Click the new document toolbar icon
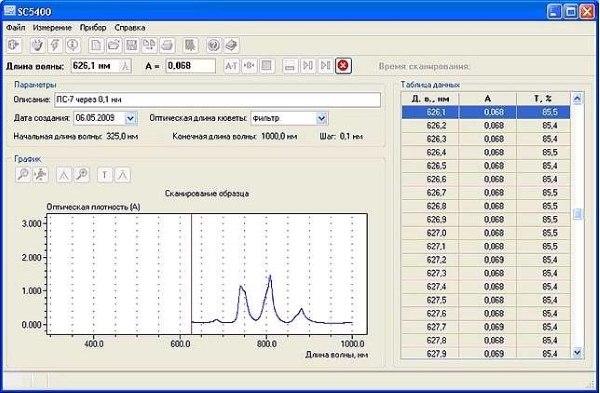The image size is (600, 393). [96, 46]
